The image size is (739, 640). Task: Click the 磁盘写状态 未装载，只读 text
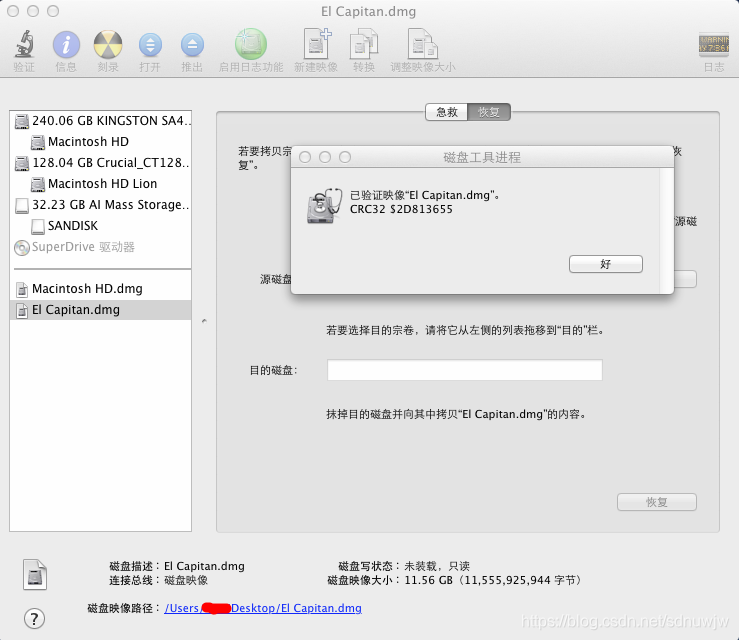[404, 566]
